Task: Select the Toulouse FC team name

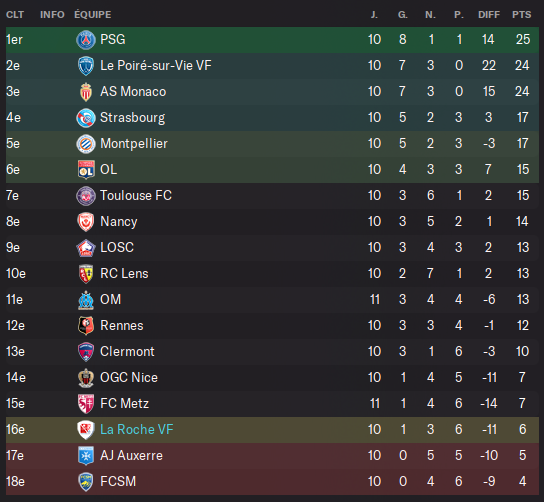Action: pos(136,195)
